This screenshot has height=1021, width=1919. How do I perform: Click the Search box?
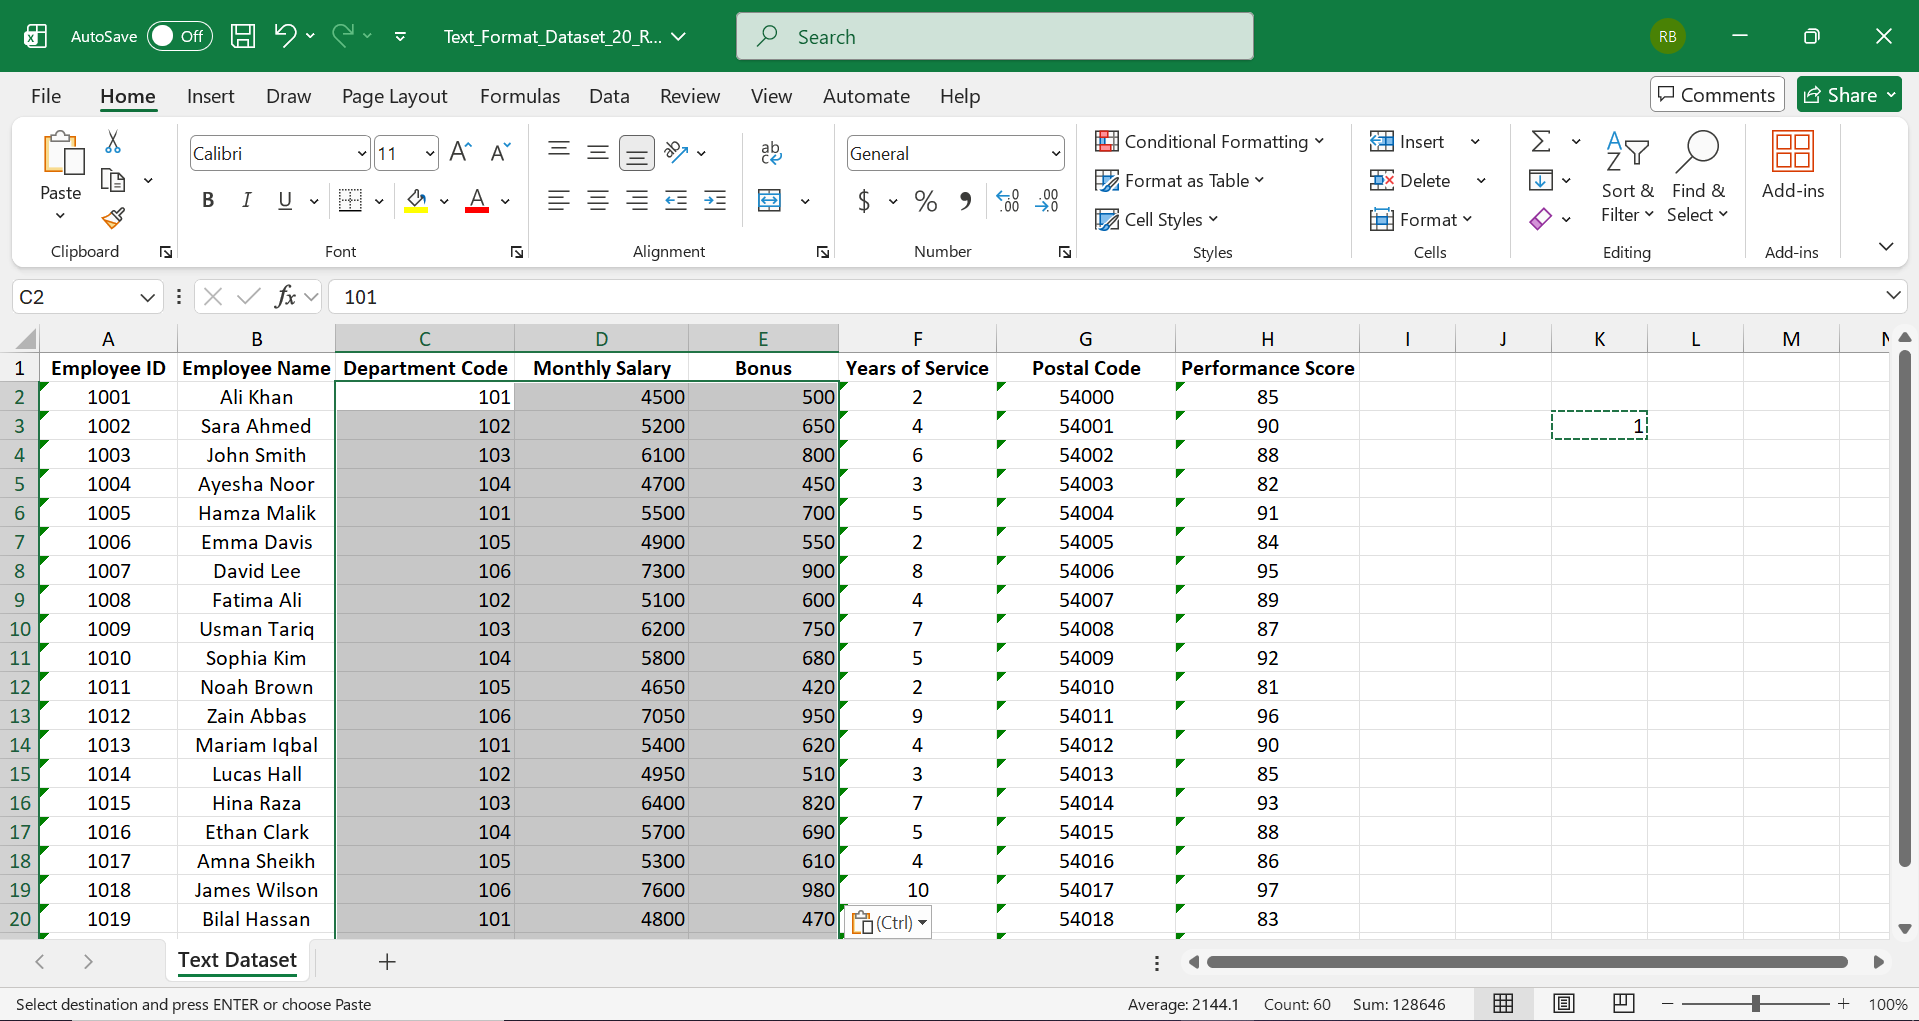[x=995, y=37]
